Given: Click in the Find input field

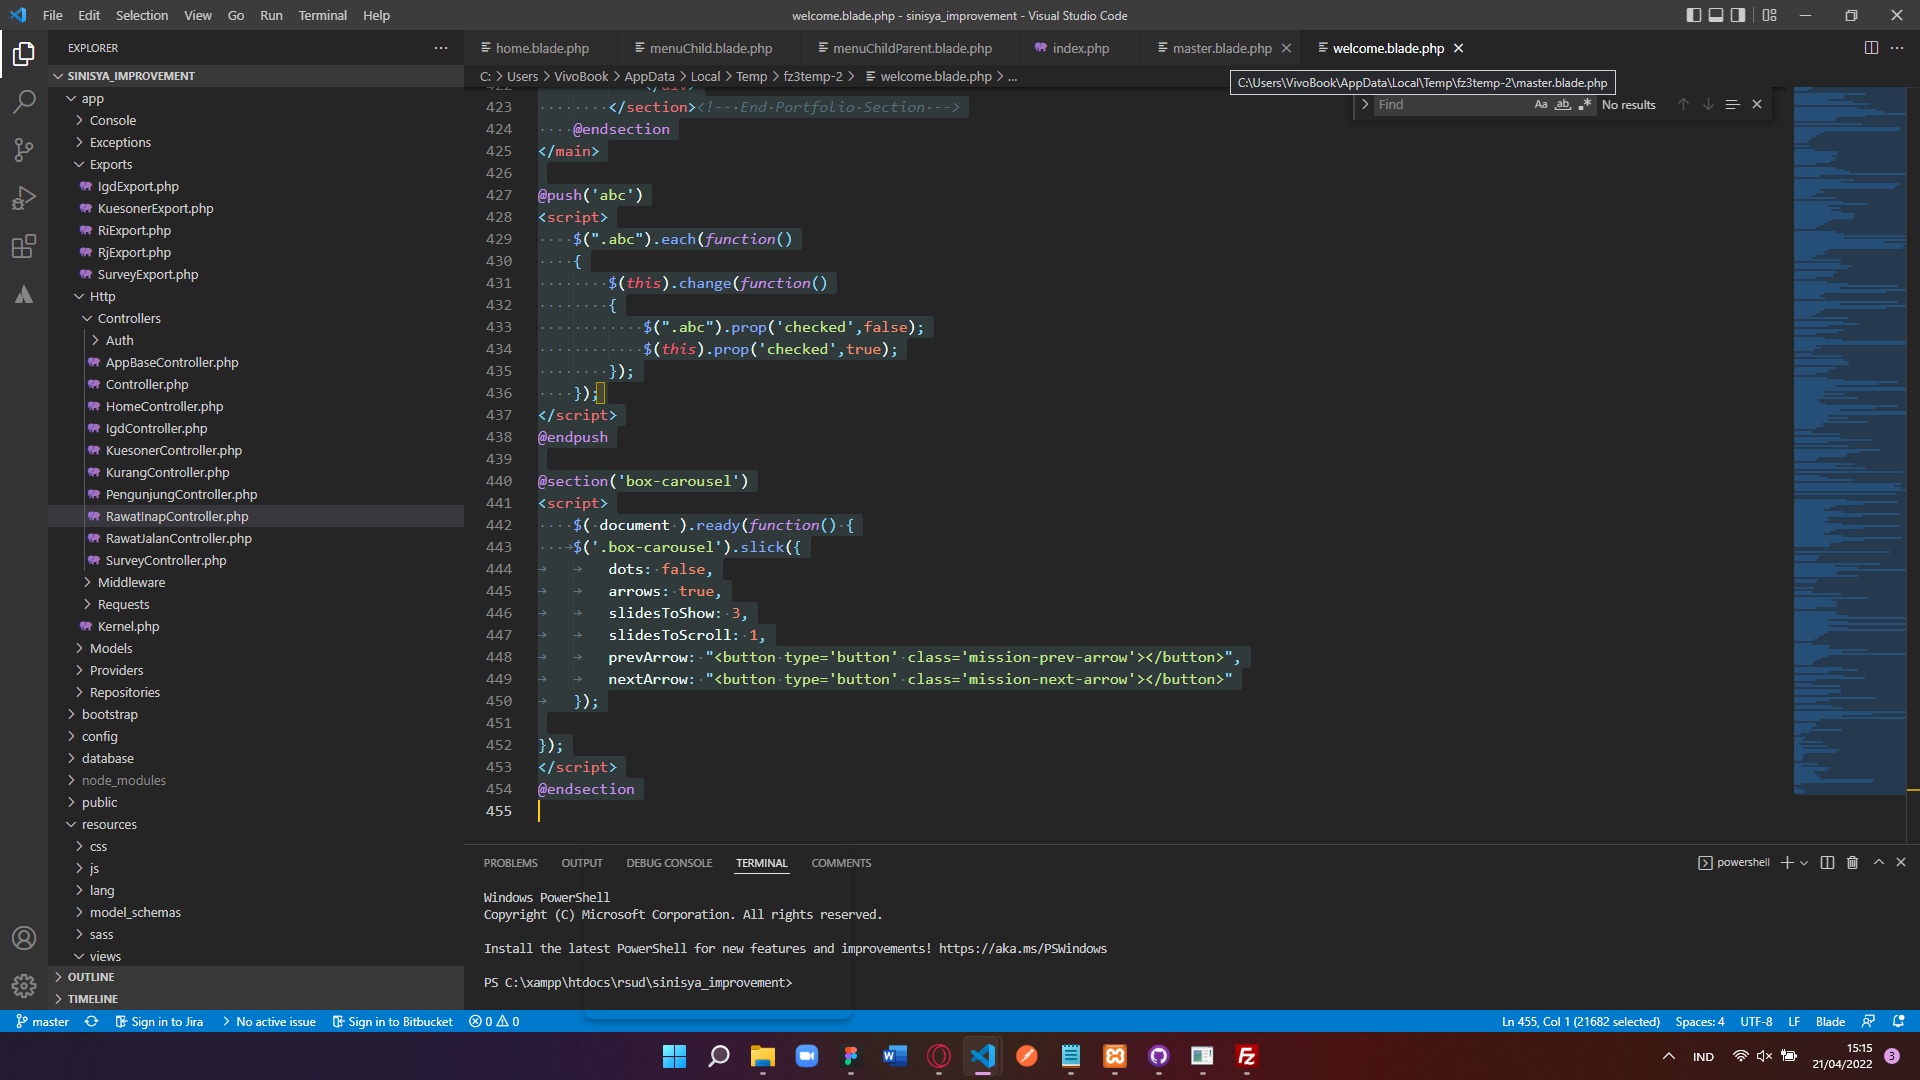Looking at the screenshot, I should [x=1452, y=104].
